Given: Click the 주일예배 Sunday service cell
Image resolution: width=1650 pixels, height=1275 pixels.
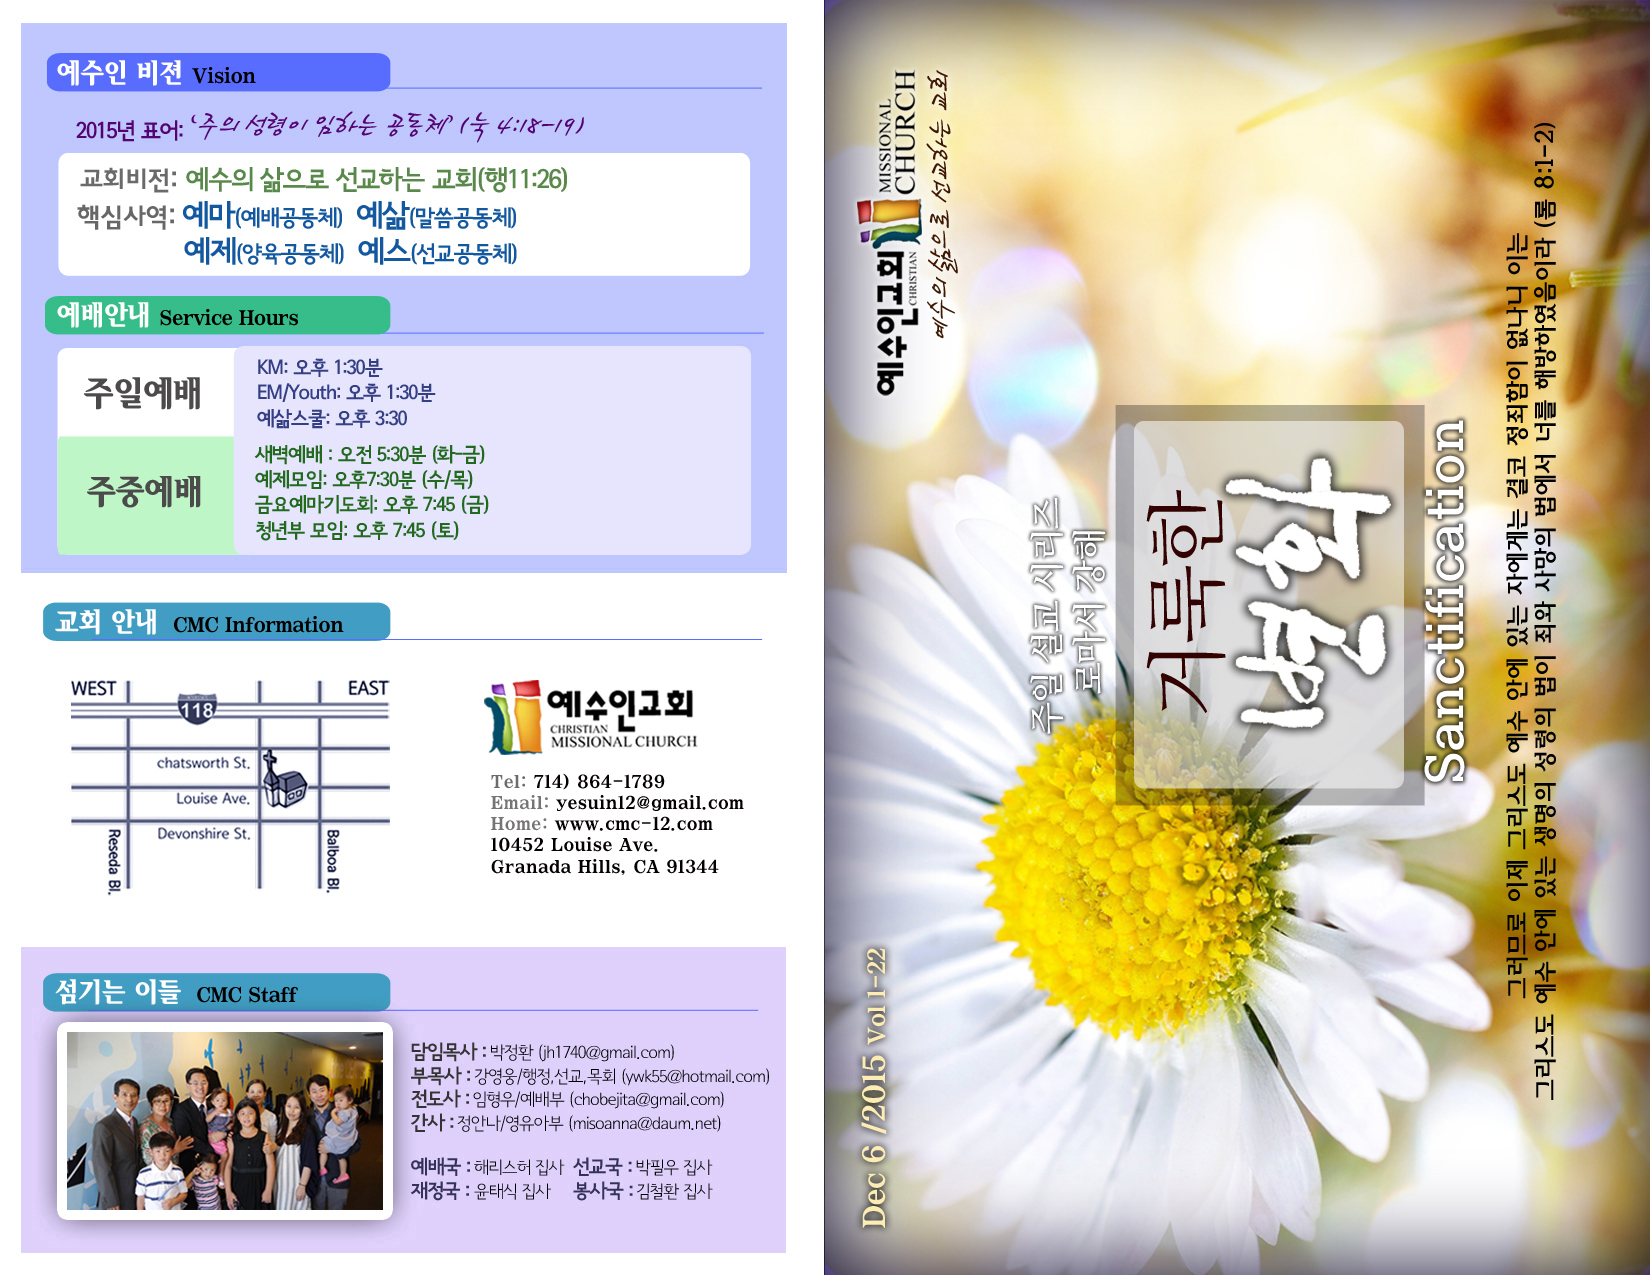Looking at the screenshot, I should pos(144,392).
